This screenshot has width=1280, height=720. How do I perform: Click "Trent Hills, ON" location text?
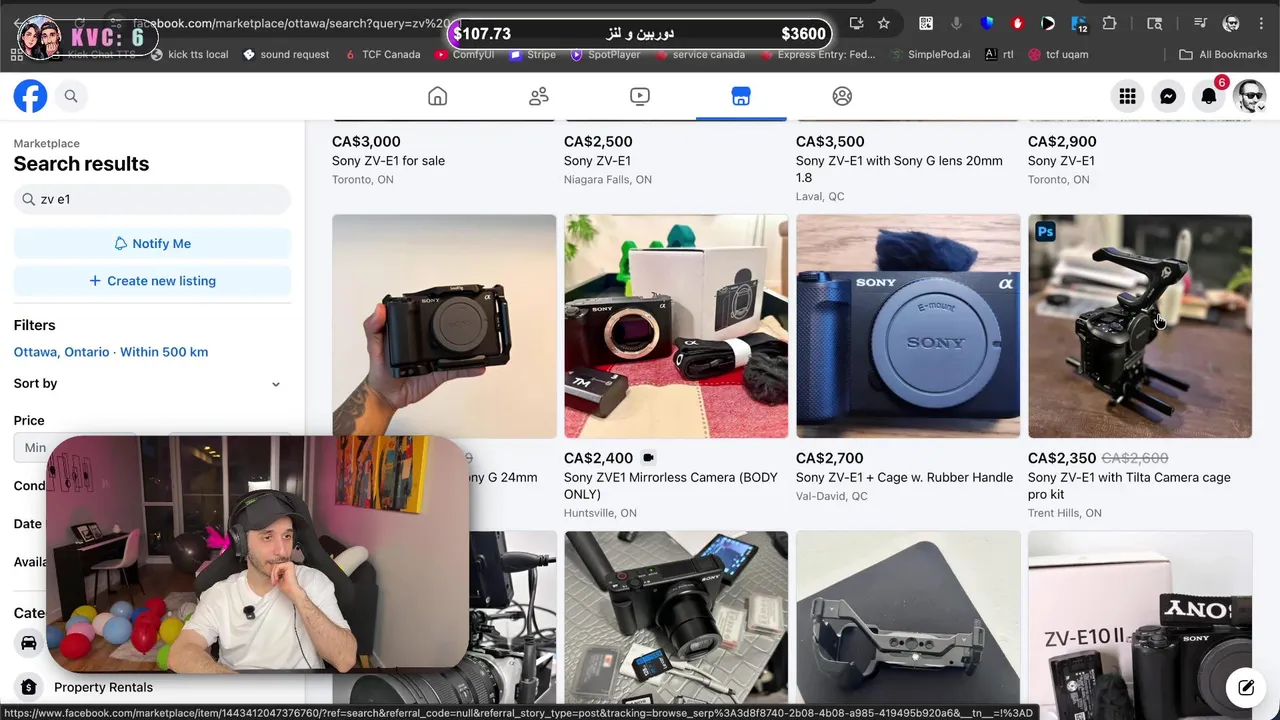click(1064, 513)
